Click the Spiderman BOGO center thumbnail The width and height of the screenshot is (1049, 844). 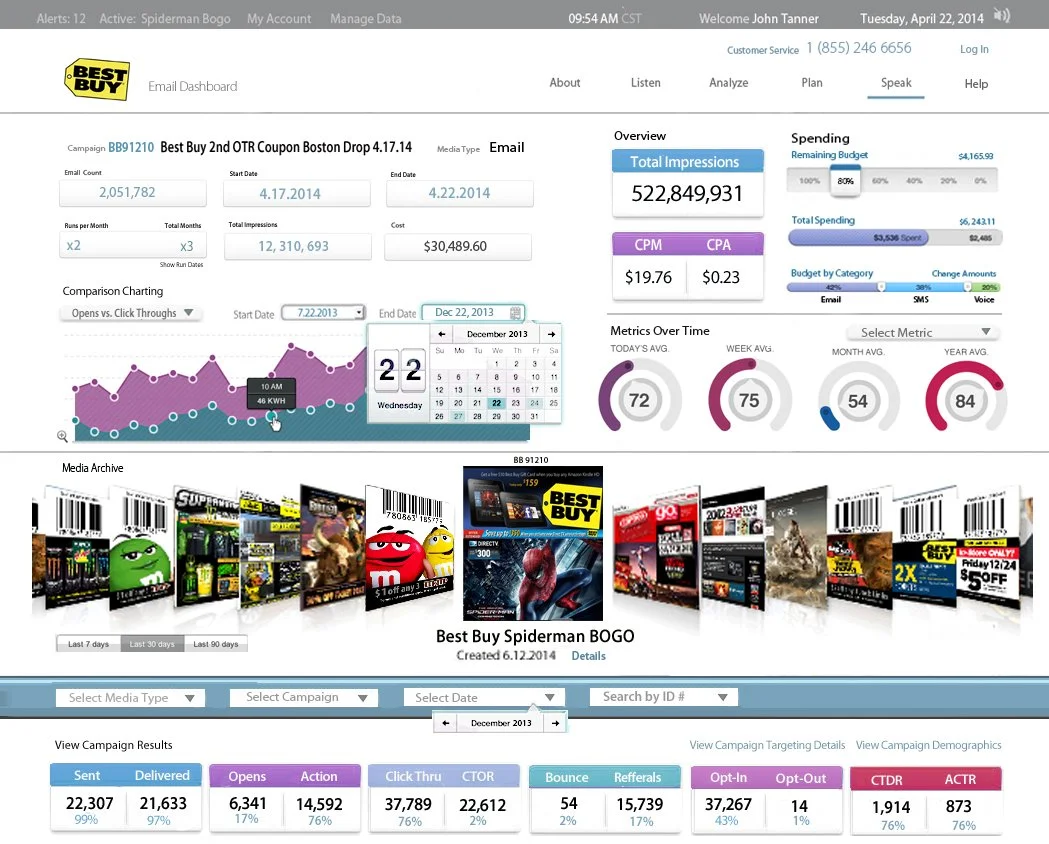pyautogui.click(x=533, y=543)
